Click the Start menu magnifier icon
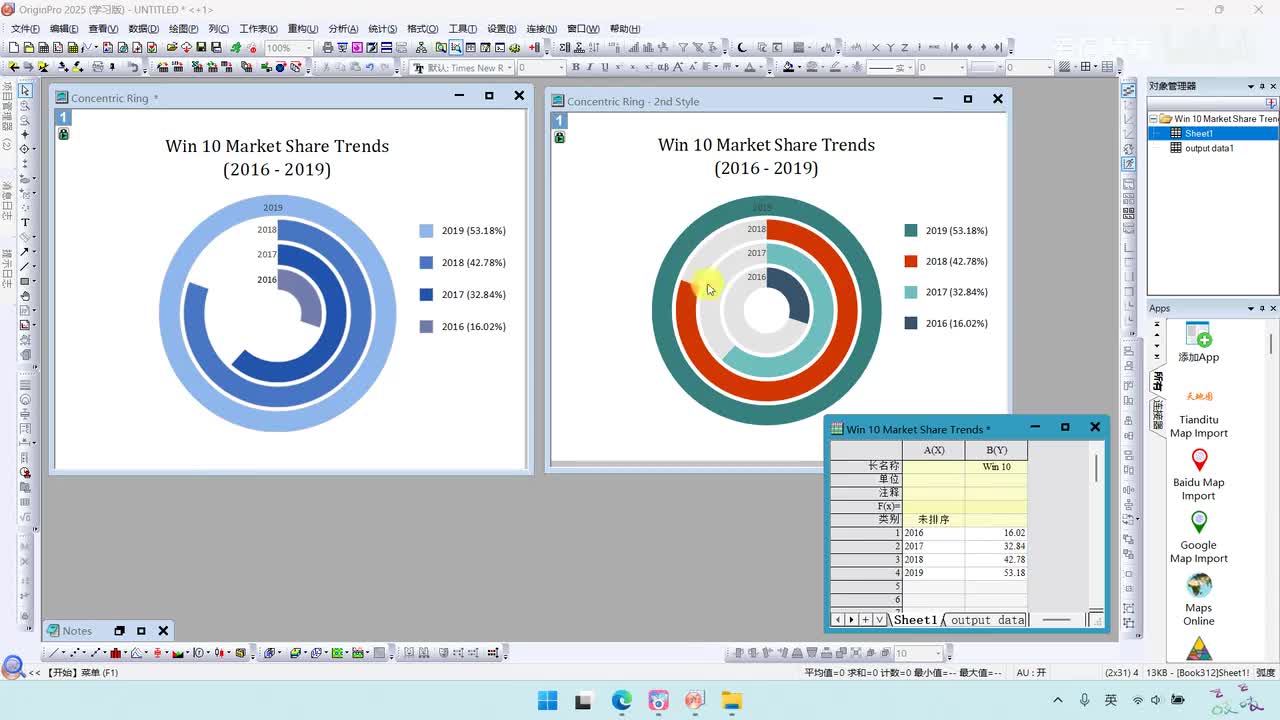 point(13,667)
